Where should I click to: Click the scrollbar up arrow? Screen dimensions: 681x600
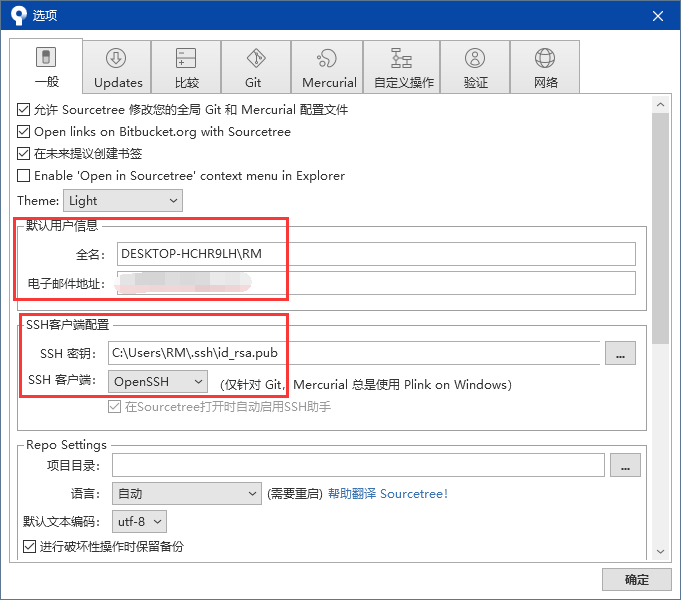tap(661, 104)
